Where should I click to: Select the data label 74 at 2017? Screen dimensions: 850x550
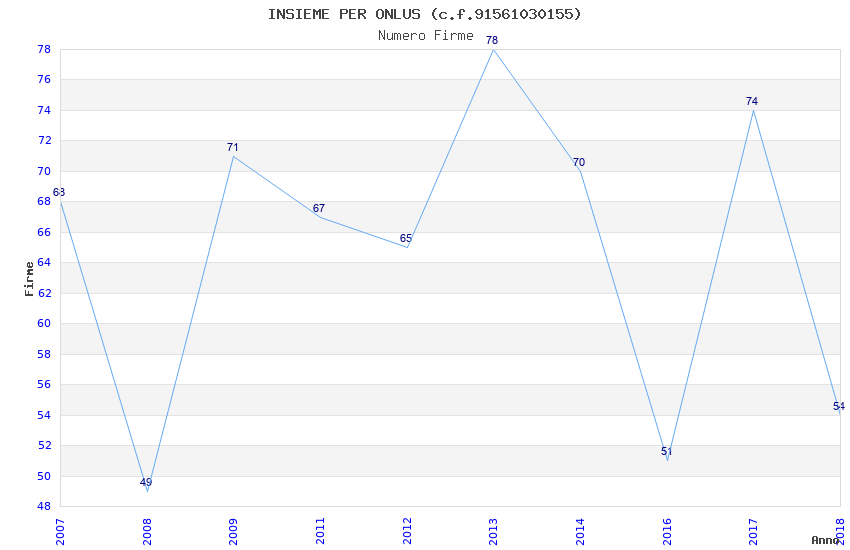point(751,101)
